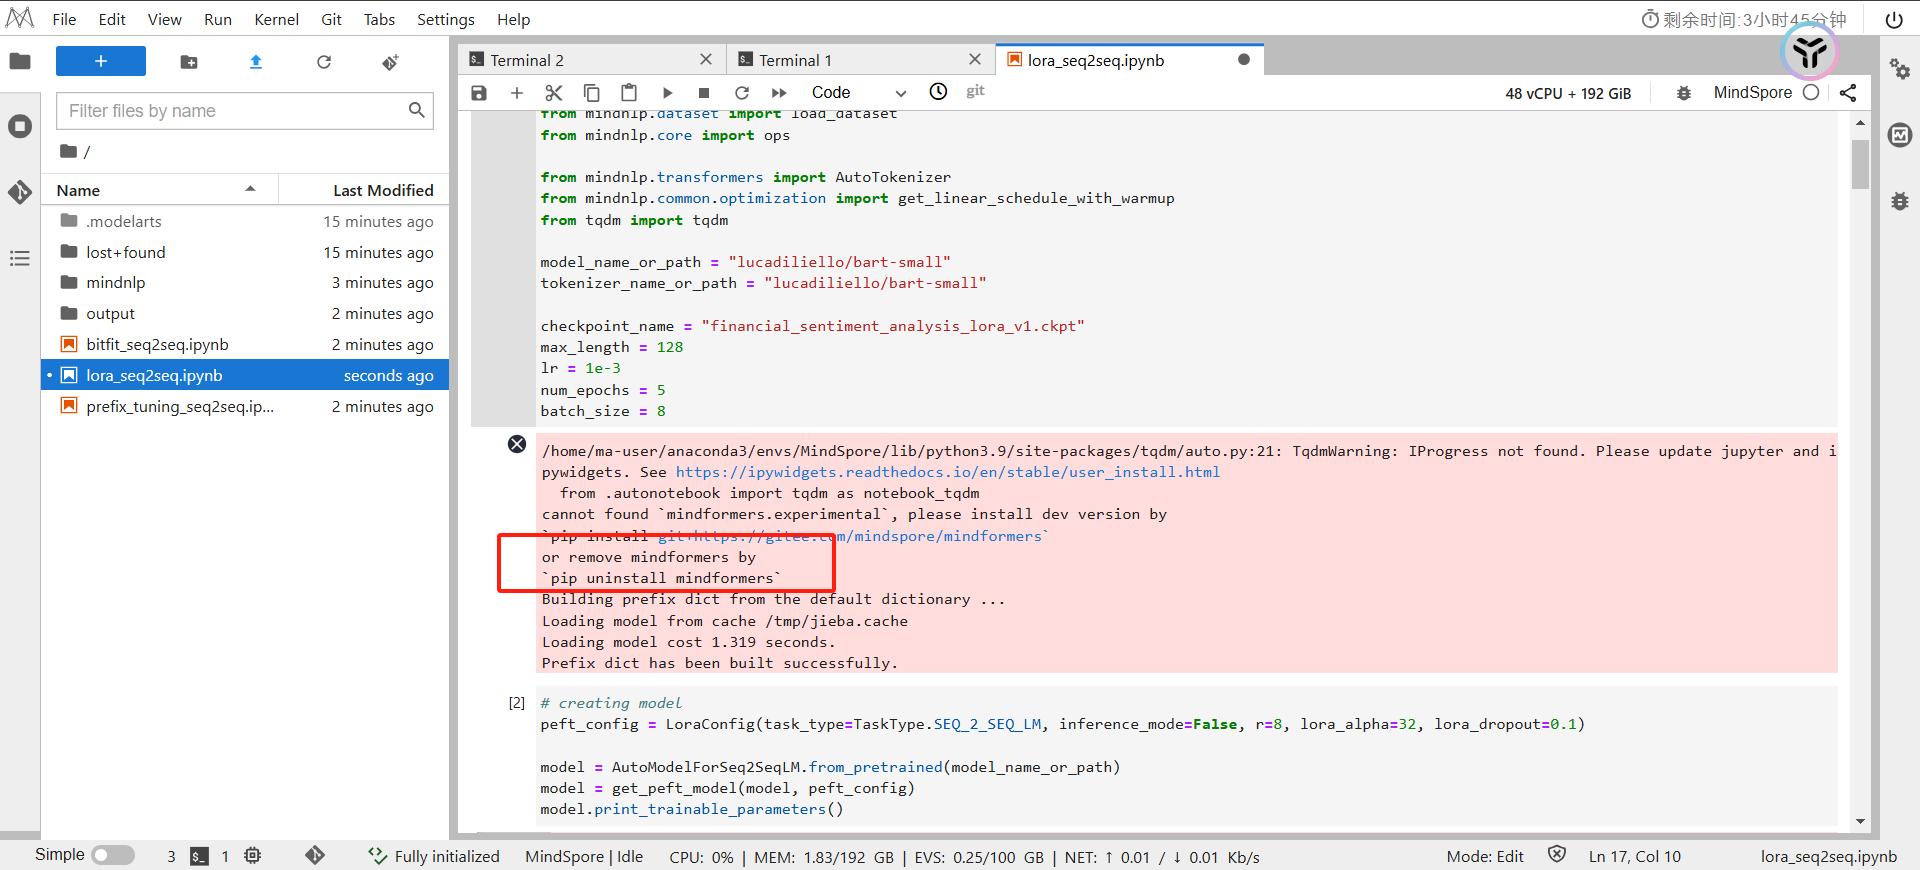Screen dimensions: 1920x870
Task: Interrupt the kernel with stop icon
Action: tap(704, 93)
